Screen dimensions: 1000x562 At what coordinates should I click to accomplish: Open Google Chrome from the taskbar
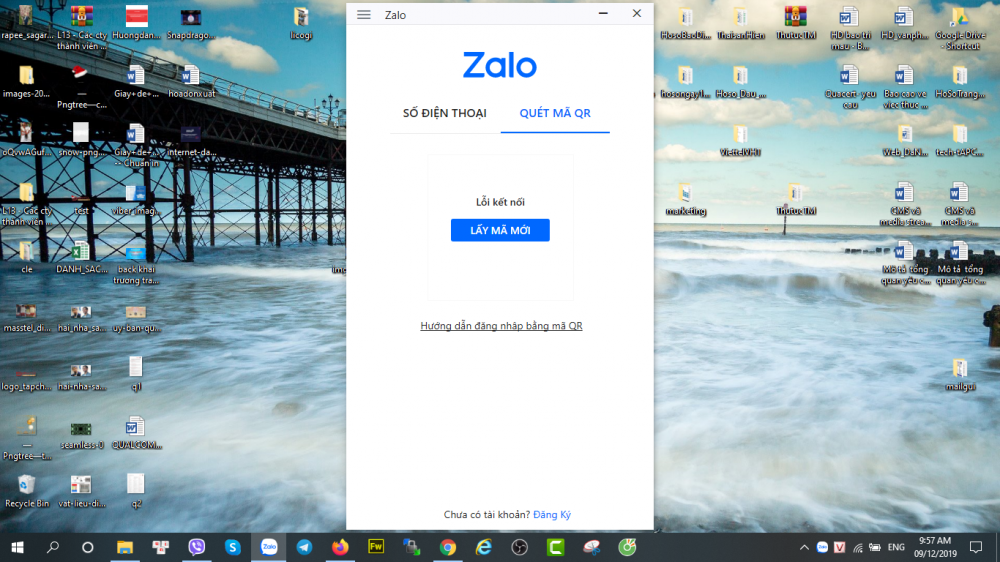448,547
